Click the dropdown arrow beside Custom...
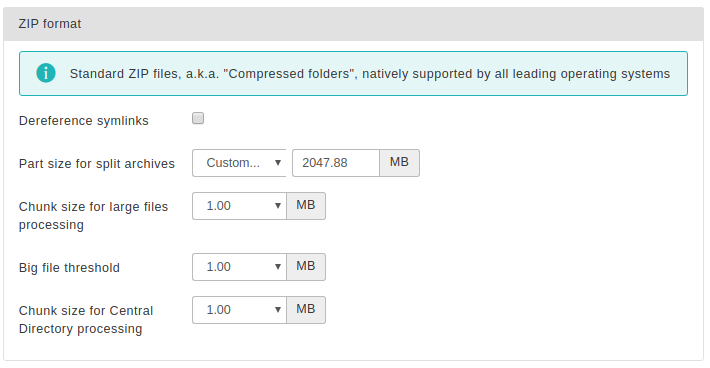This screenshot has height=368, width=710. pos(278,163)
